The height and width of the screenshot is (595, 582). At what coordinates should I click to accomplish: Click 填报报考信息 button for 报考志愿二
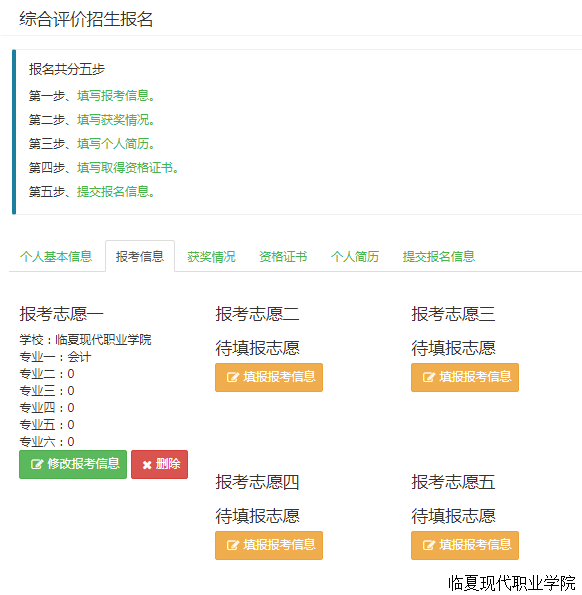coord(269,377)
